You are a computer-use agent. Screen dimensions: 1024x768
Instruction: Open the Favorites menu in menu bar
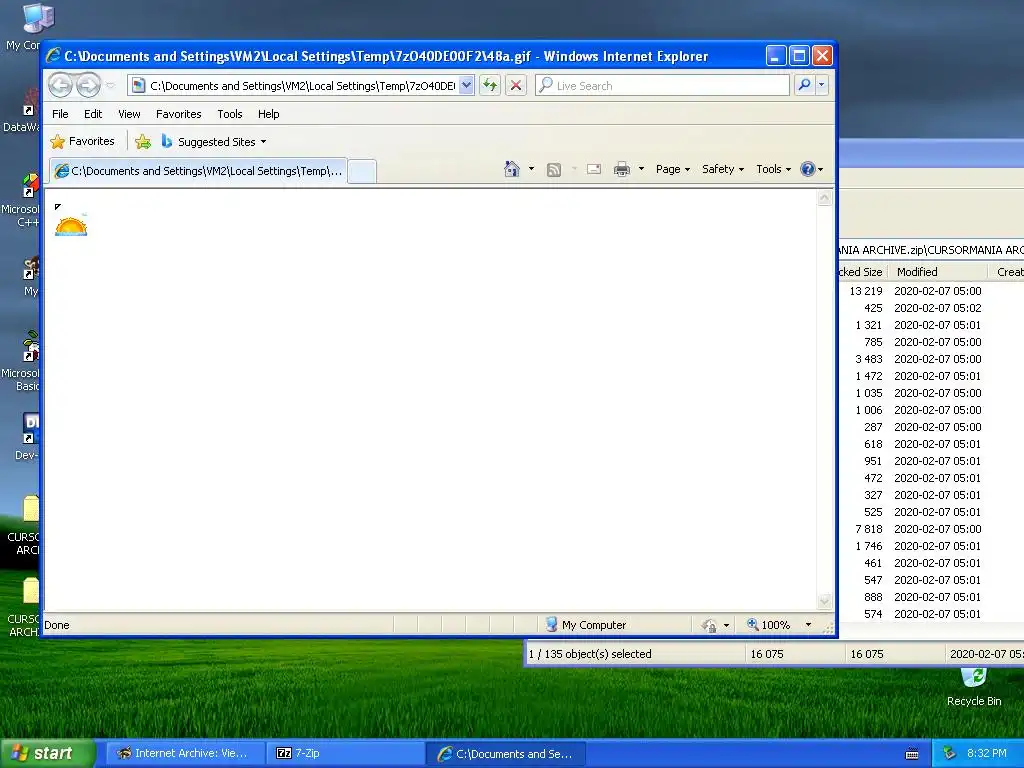point(178,114)
